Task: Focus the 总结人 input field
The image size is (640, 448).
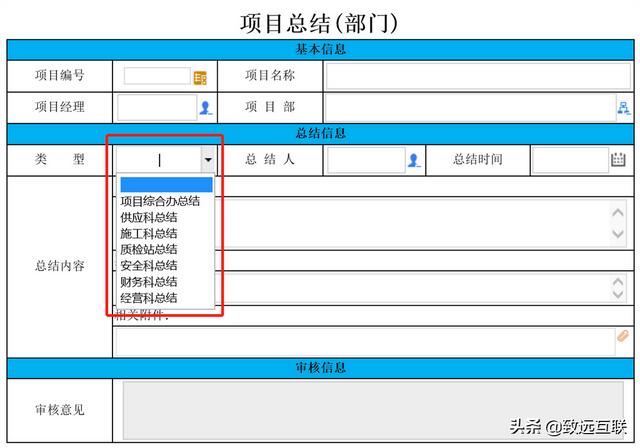Action: (x=366, y=160)
